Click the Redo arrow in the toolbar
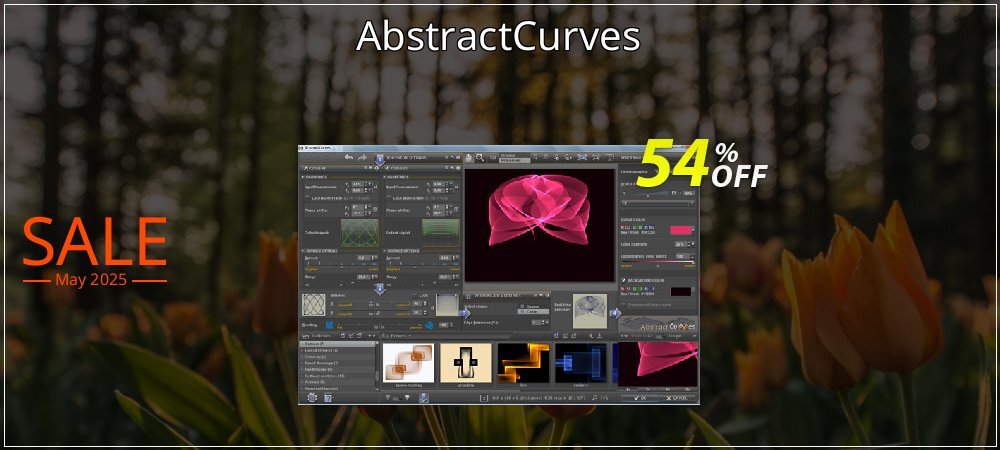The image size is (1000, 450). click(362, 157)
